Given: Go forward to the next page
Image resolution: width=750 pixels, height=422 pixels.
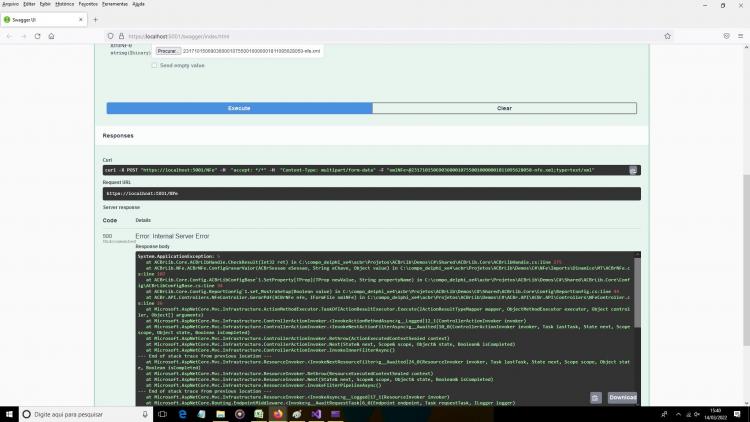Looking at the screenshot, I should [x=23, y=36].
